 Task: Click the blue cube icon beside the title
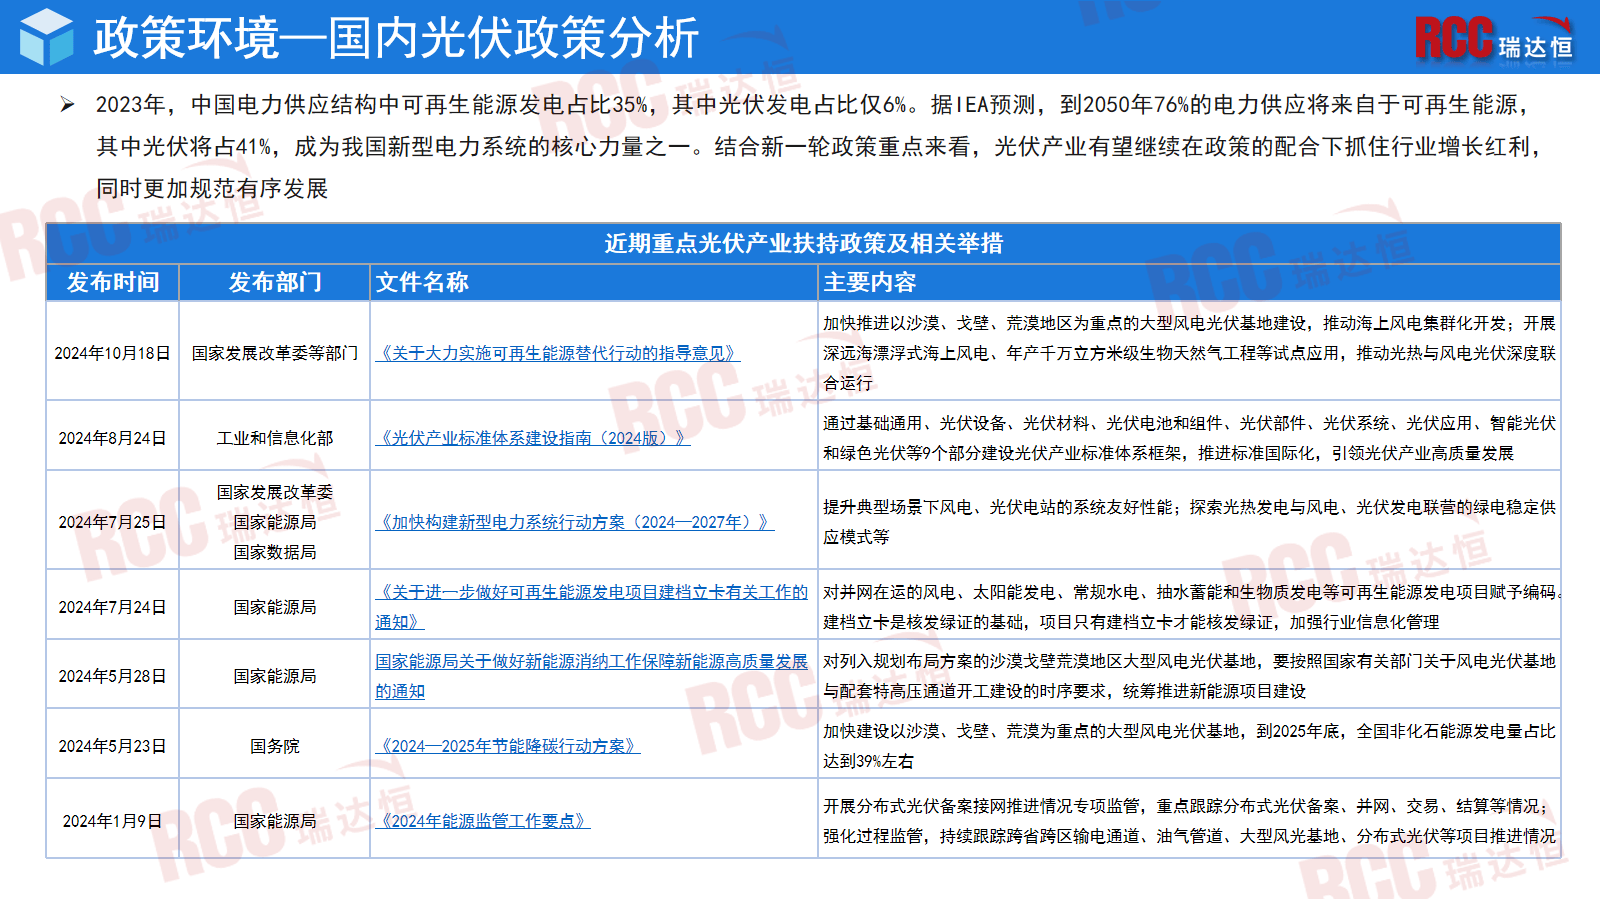pos(47,37)
